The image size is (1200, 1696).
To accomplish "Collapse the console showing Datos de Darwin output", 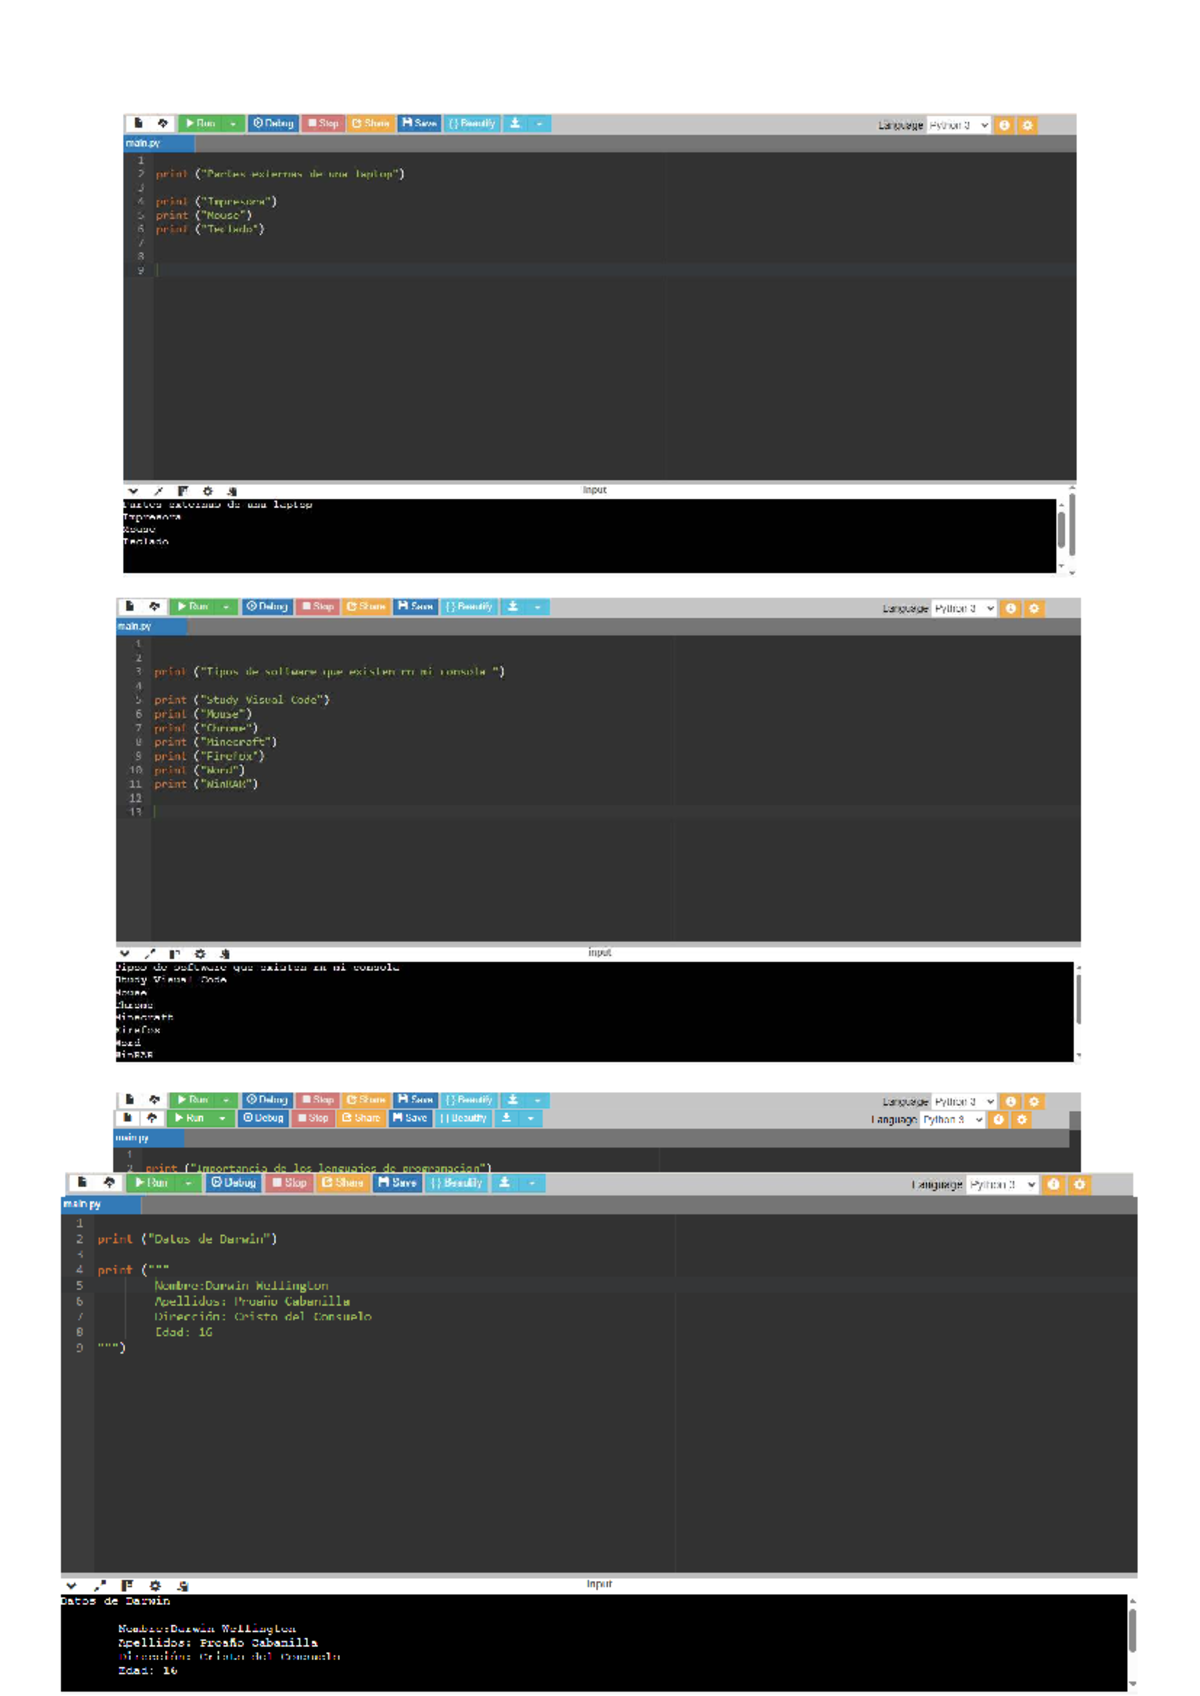I will click(x=71, y=1585).
